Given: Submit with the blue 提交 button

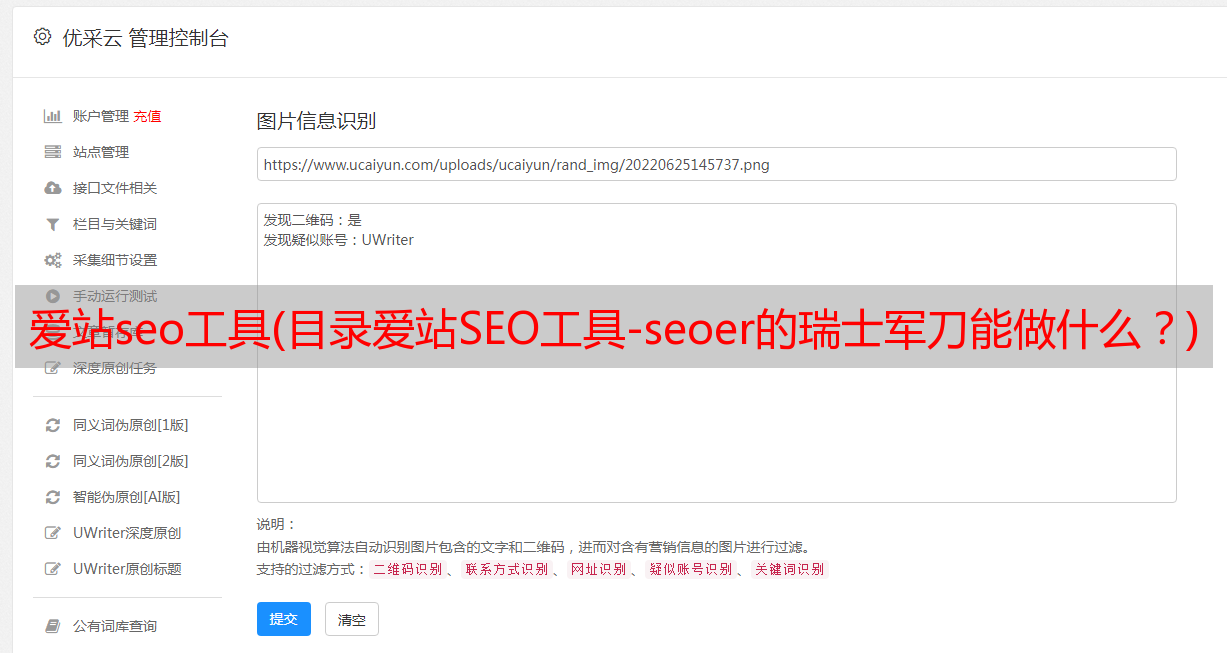Looking at the screenshot, I should pos(284,619).
